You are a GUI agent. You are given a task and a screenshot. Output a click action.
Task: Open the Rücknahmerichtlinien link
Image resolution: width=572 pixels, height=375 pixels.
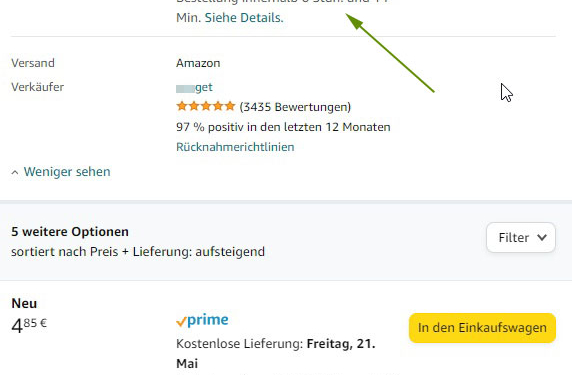[235, 147]
